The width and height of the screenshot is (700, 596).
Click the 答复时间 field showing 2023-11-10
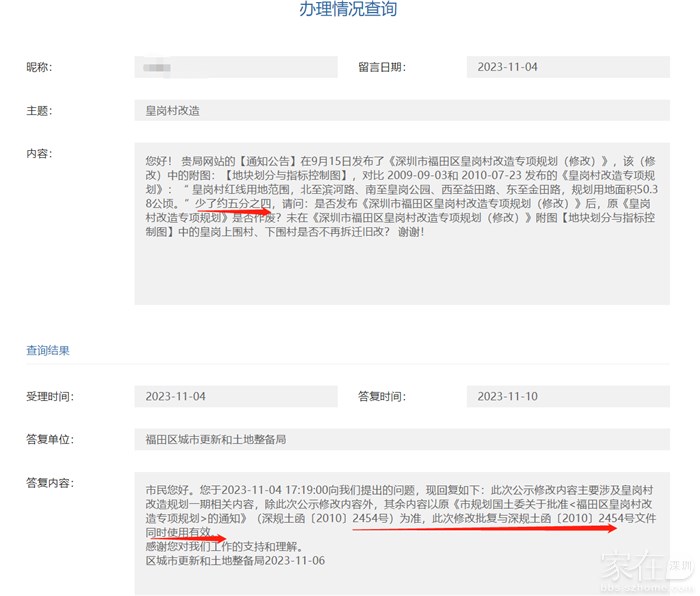(x=567, y=396)
